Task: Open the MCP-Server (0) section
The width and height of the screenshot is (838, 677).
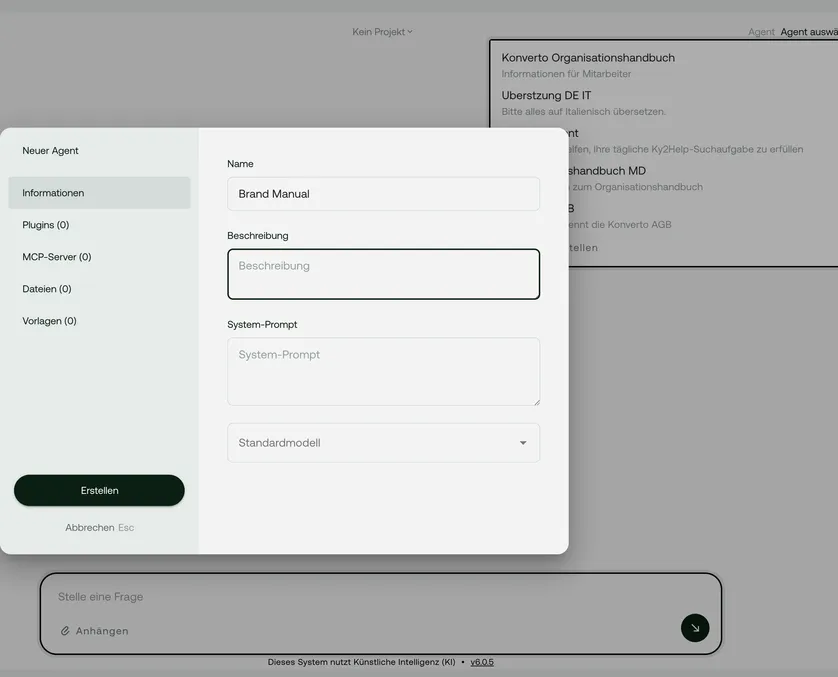Action: point(57,257)
